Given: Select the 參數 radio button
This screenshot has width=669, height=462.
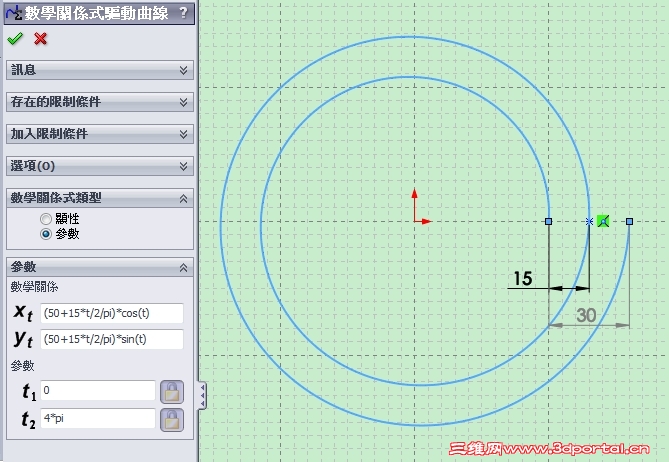Looking at the screenshot, I should [46, 234].
